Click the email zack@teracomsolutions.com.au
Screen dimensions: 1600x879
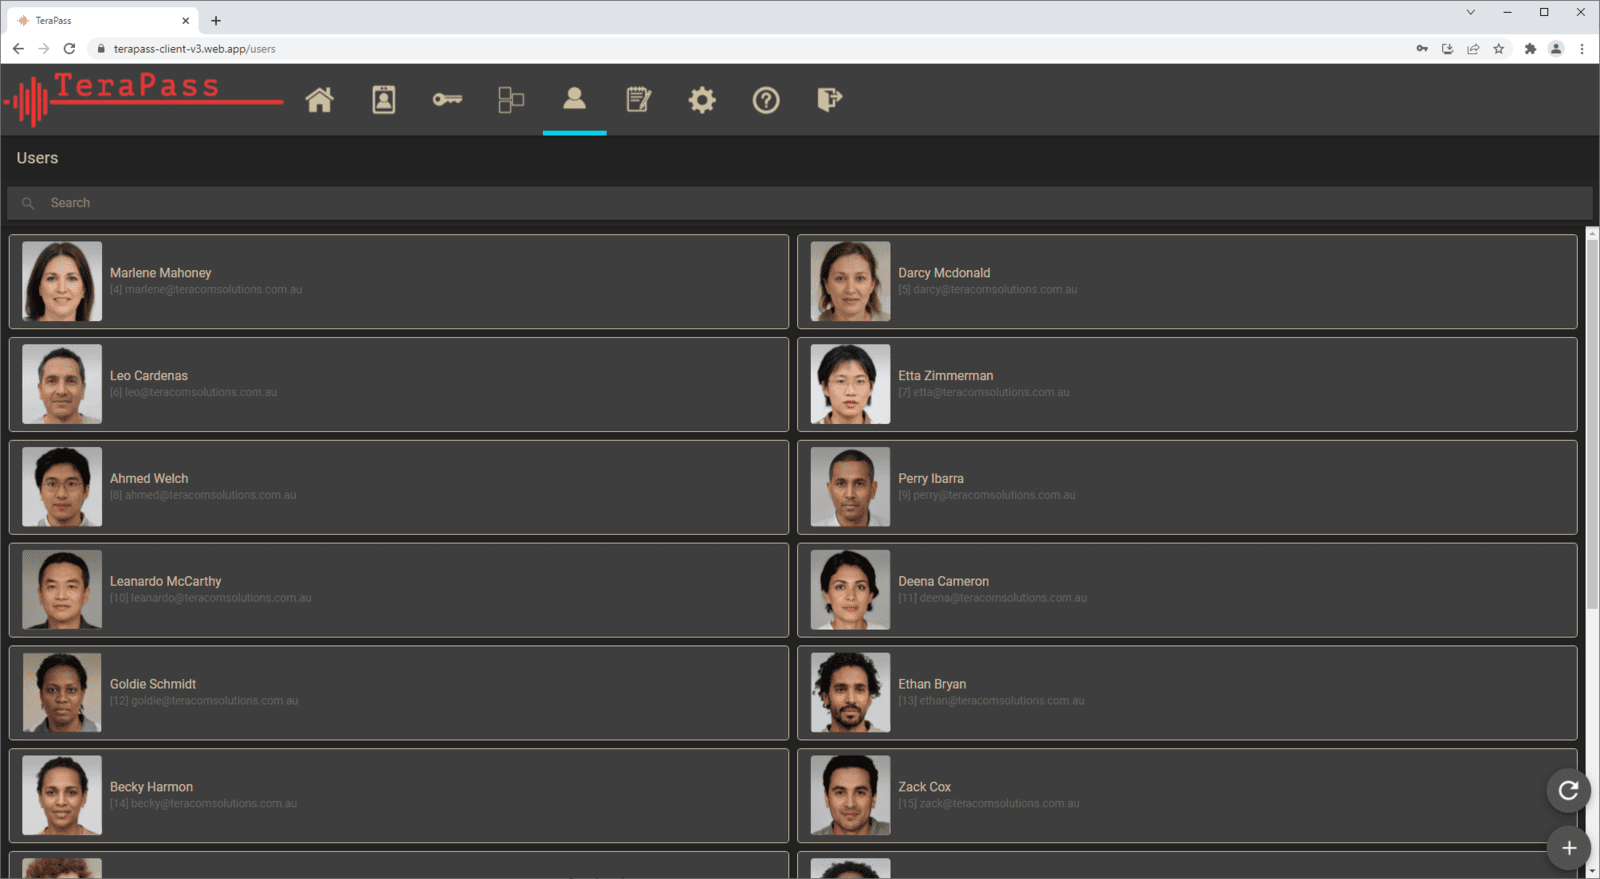click(1000, 803)
